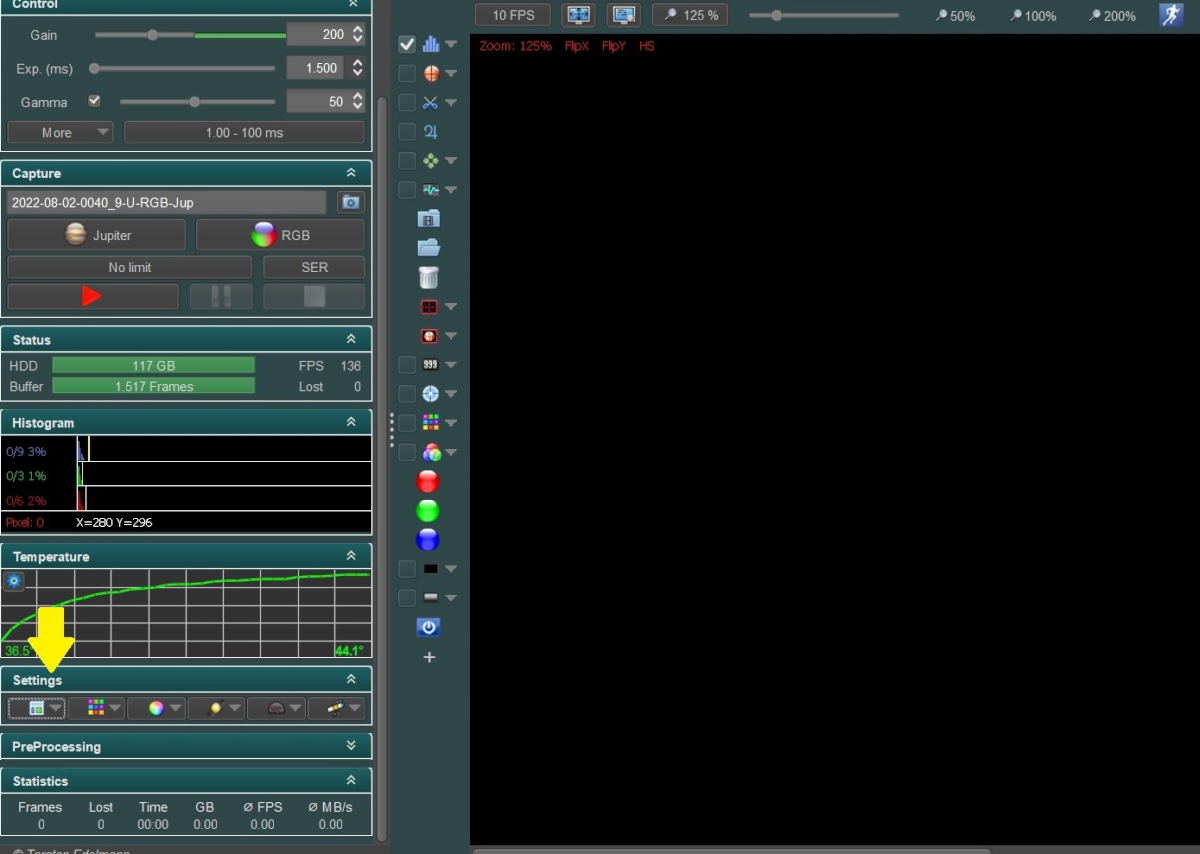This screenshot has height=854, width=1200.
Task: Open the observatory dome settings dropdown
Action: pos(277,708)
